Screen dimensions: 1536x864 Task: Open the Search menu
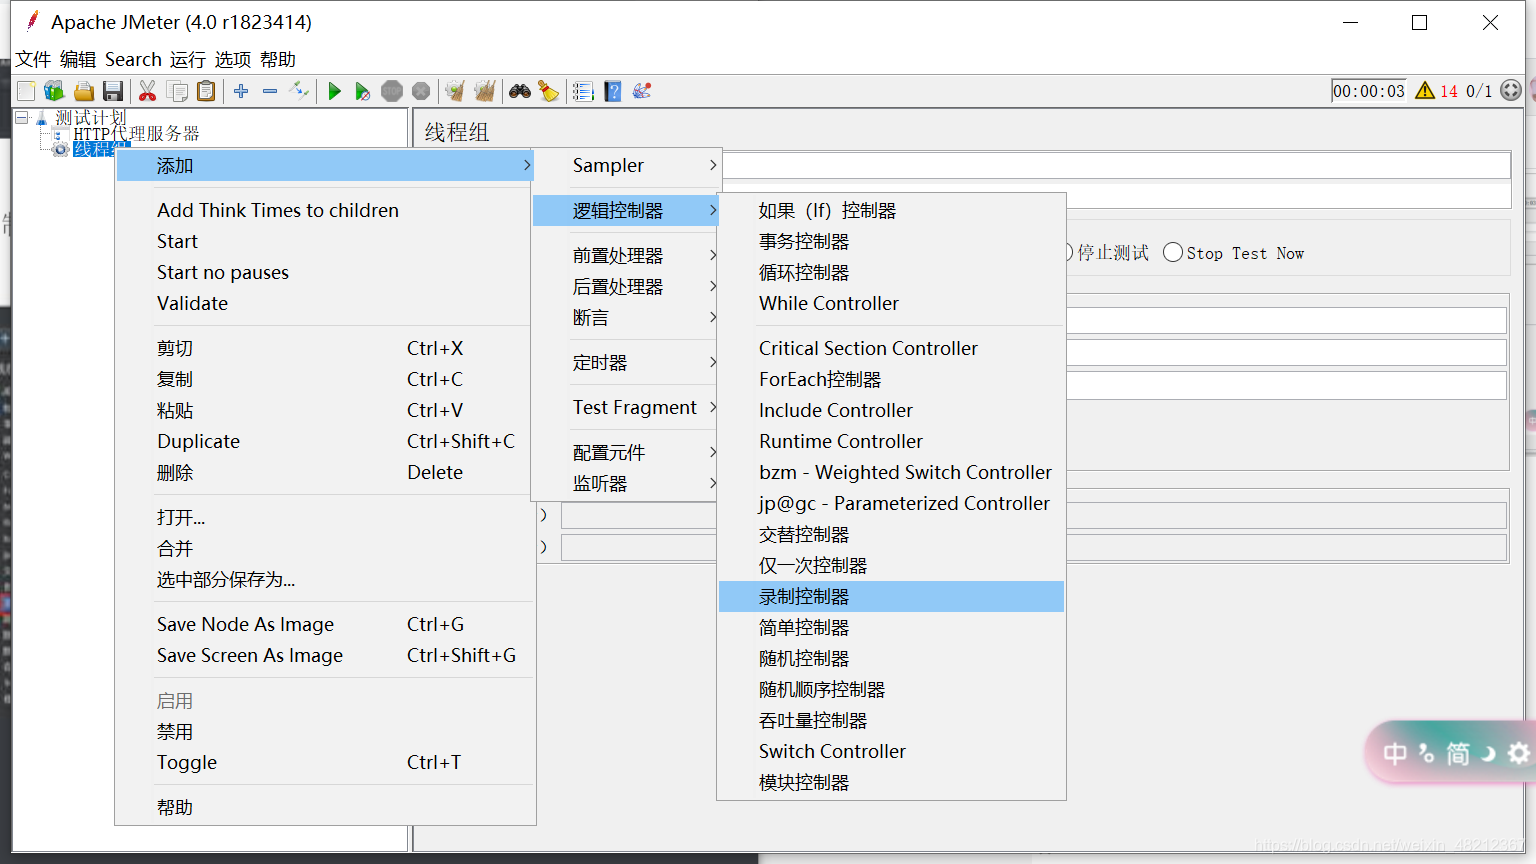coord(133,59)
